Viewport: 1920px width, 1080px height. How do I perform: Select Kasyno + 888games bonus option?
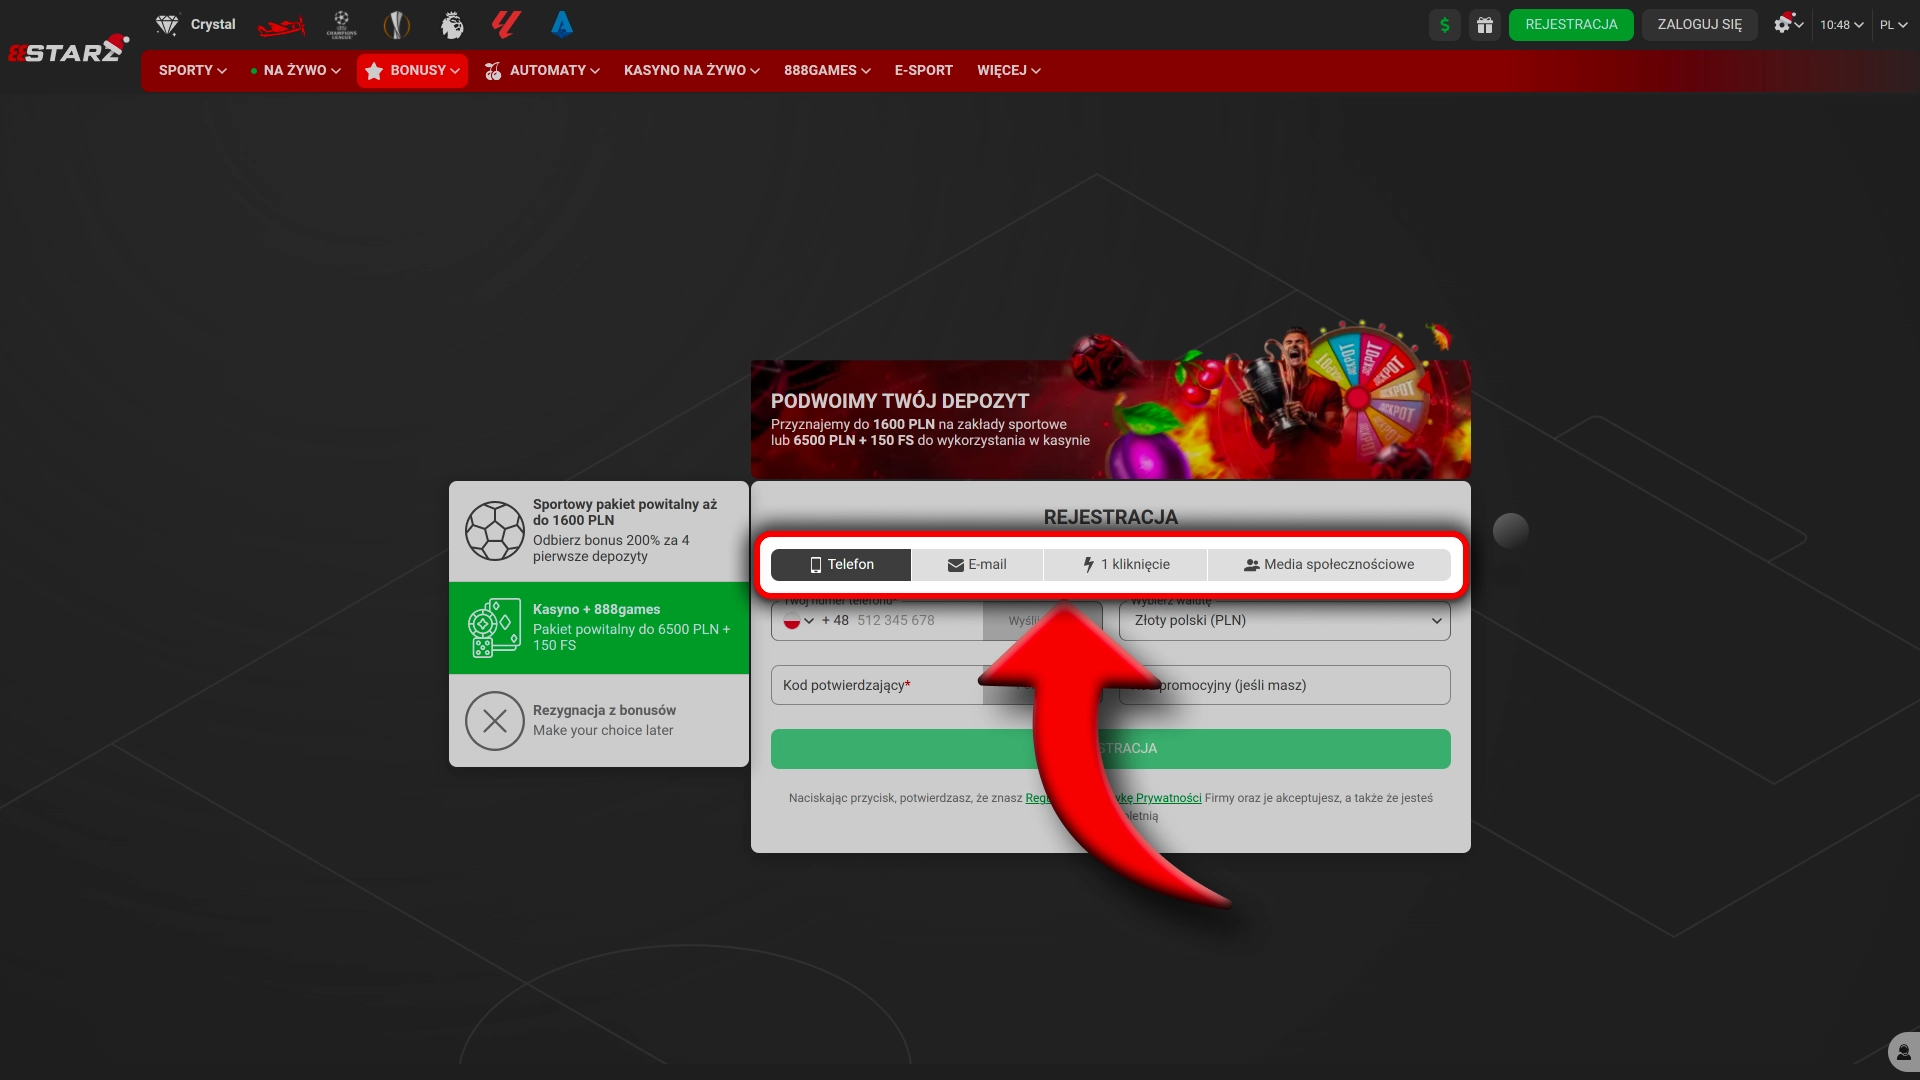599,628
